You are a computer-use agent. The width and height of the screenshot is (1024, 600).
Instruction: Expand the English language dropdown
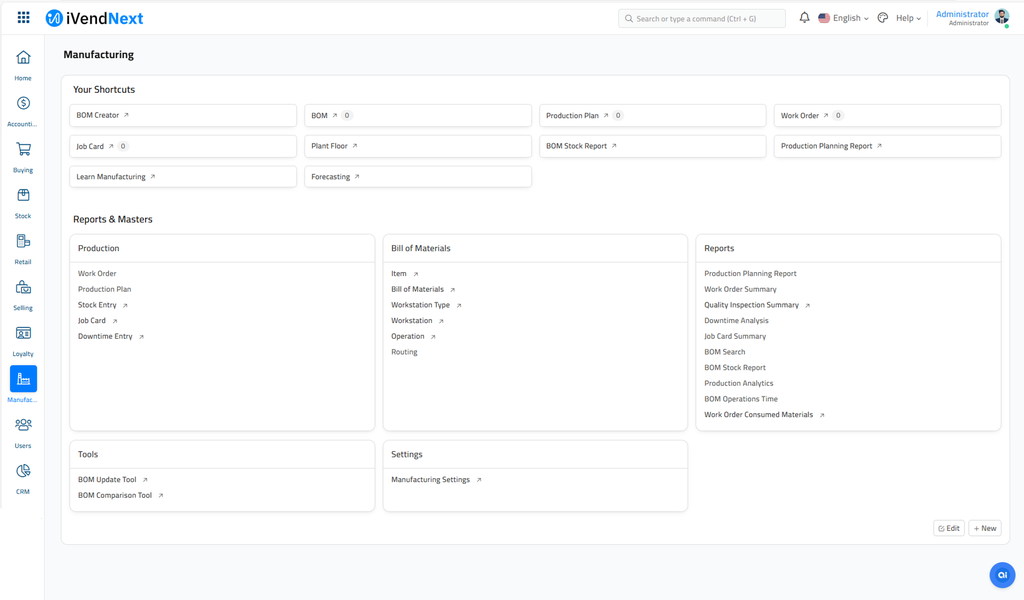click(844, 18)
